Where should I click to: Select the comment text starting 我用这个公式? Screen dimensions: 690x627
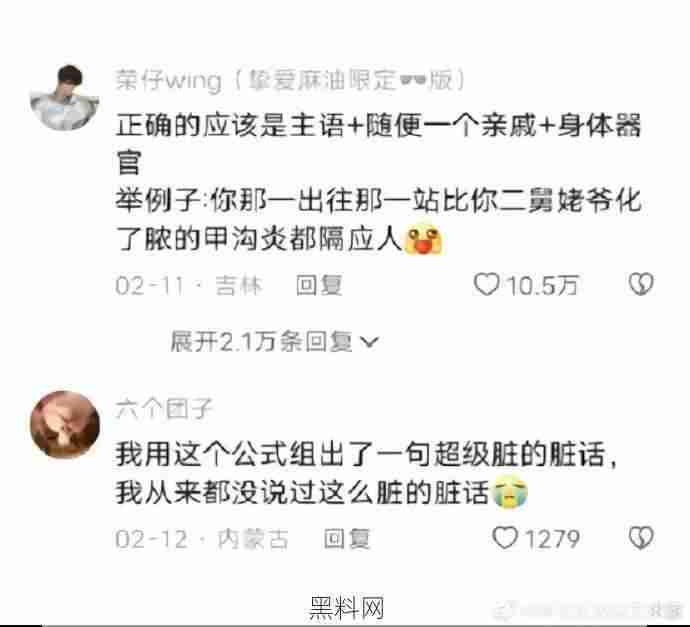[x=366, y=473]
